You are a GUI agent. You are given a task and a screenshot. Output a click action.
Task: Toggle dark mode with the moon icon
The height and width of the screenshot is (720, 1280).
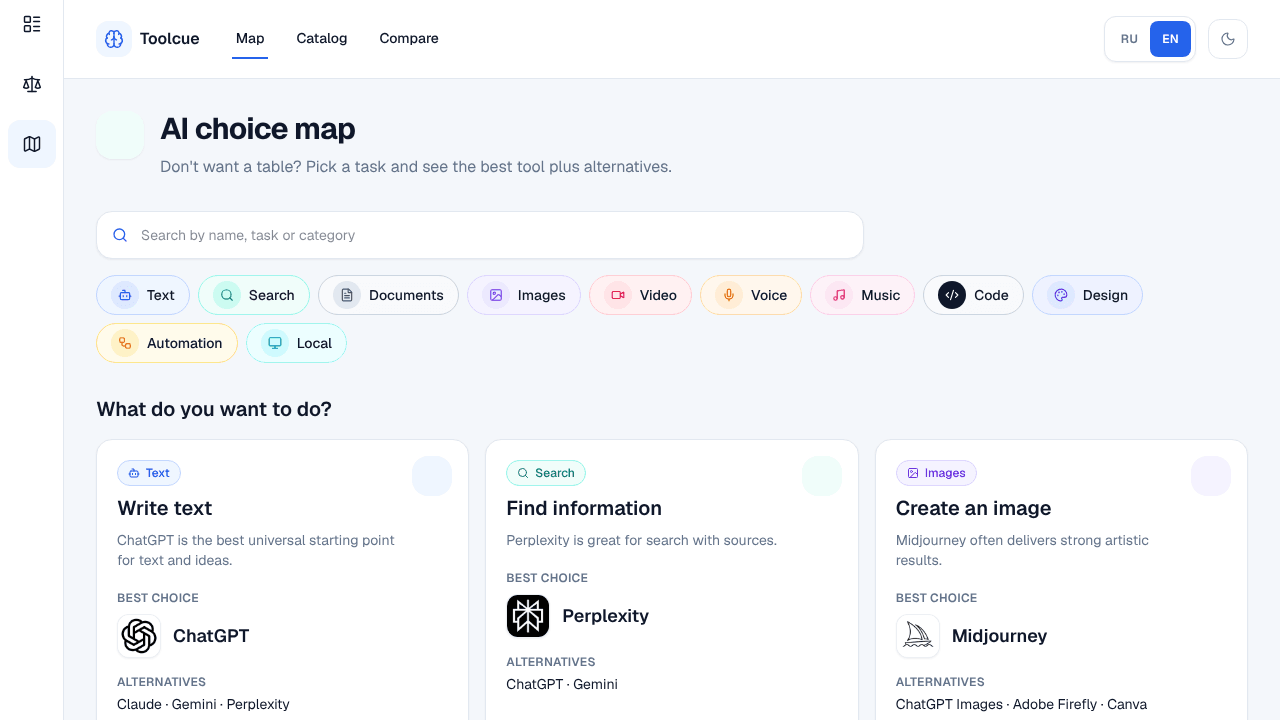click(1228, 39)
